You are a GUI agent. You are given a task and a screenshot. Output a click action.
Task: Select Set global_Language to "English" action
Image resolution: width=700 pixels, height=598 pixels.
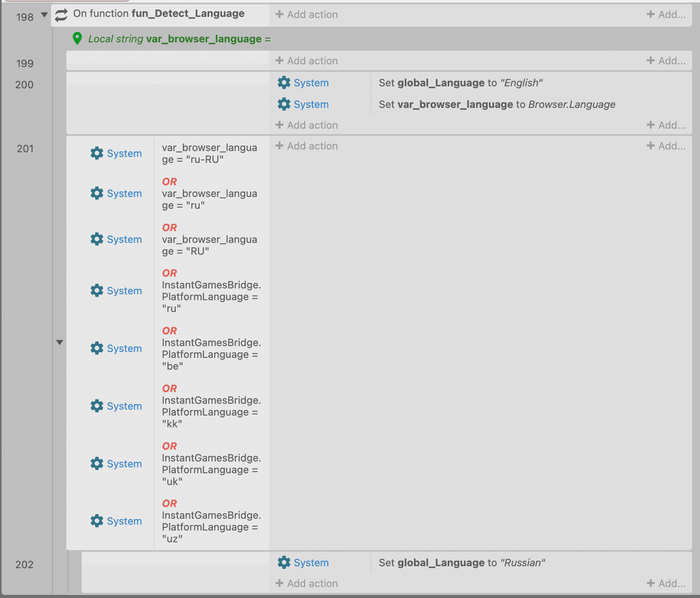[461, 83]
